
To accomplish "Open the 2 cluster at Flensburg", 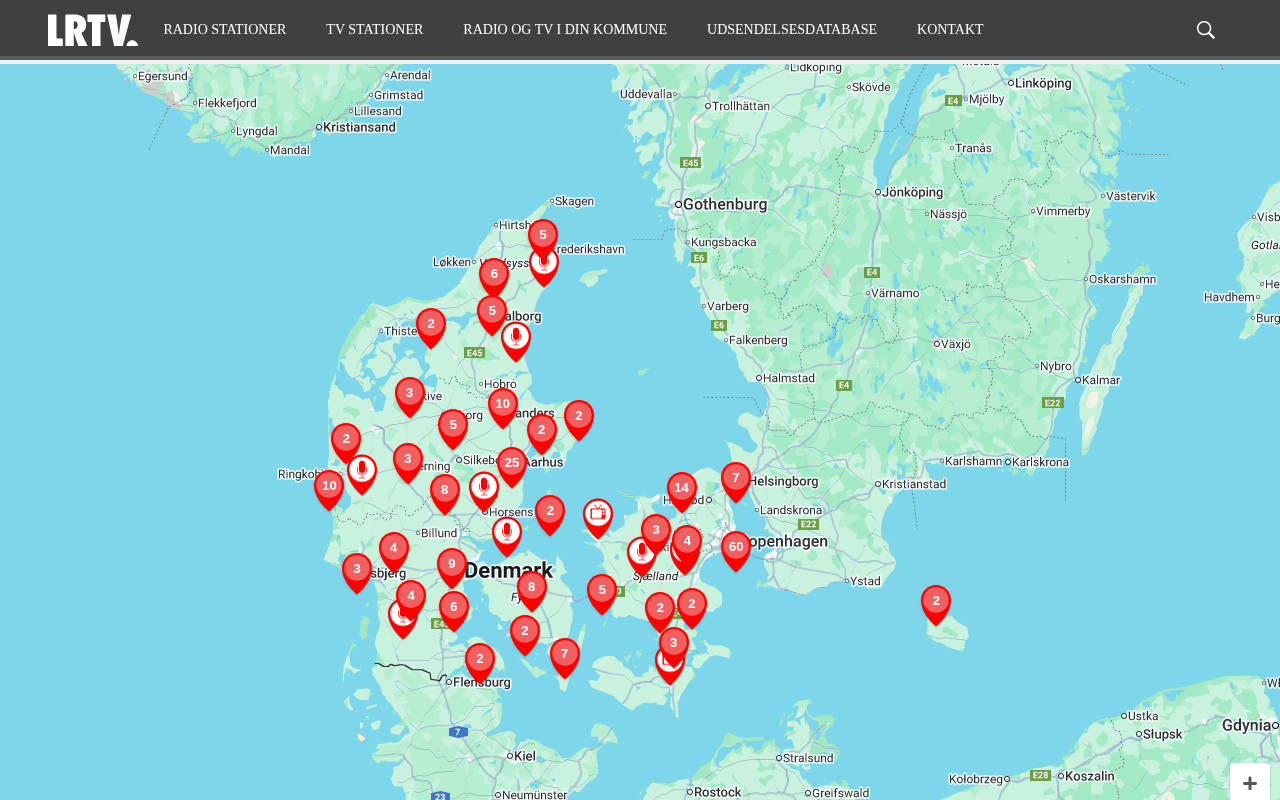I will (x=480, y=663).
